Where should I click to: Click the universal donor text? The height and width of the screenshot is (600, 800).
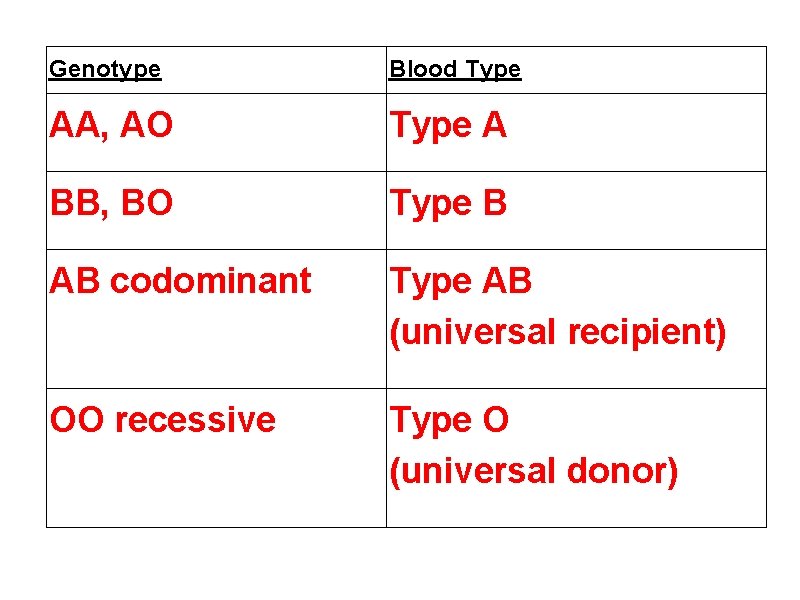click(534, 470)
